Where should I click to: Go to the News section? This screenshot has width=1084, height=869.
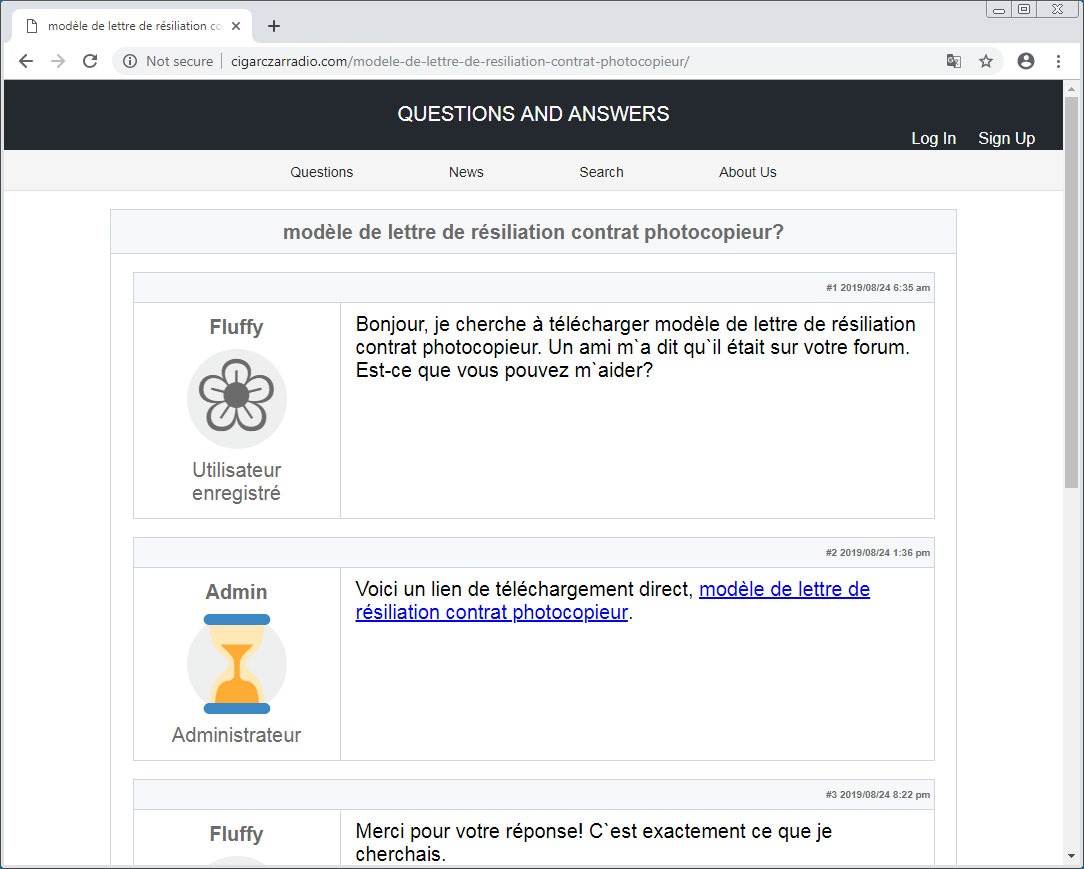466,172
